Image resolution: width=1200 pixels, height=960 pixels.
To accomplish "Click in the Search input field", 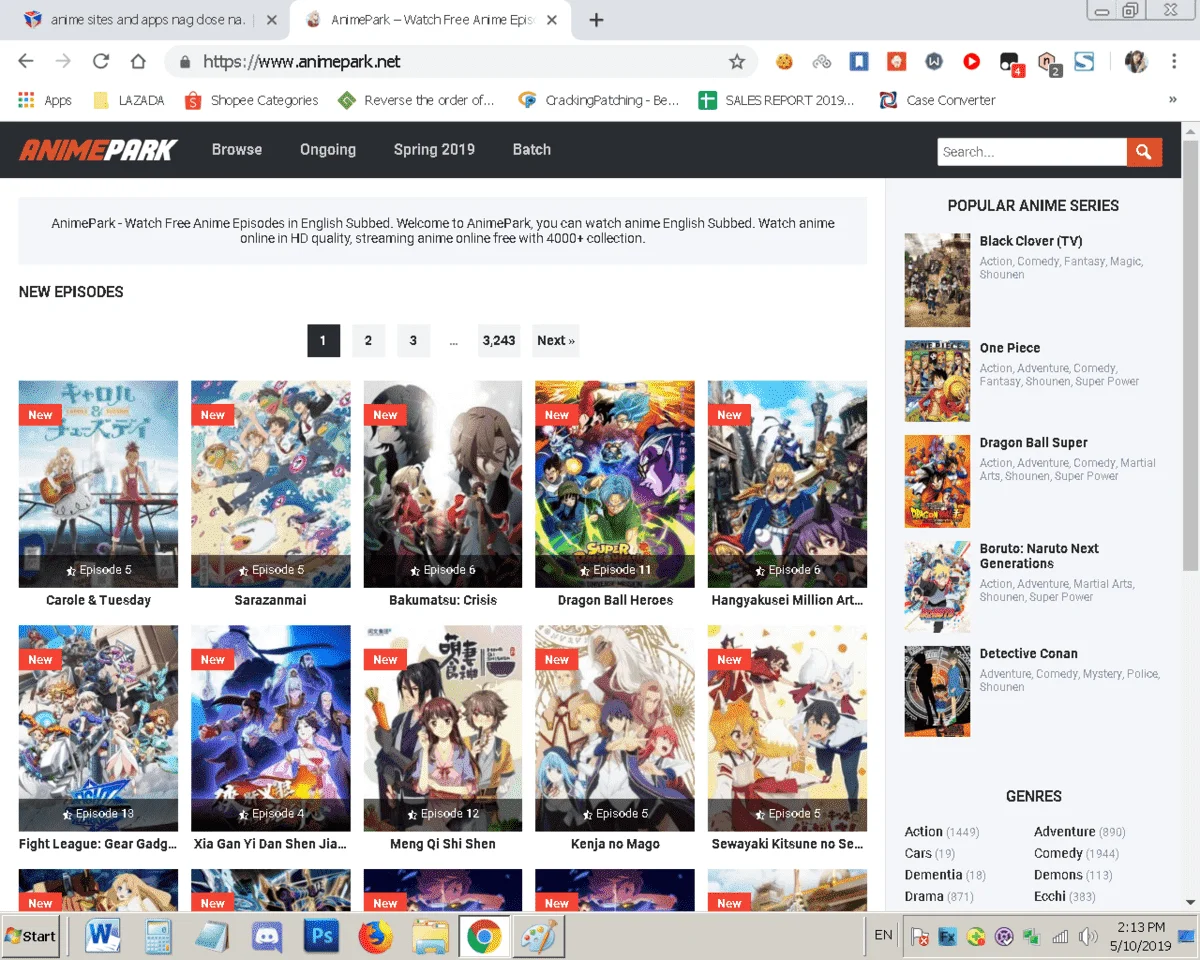I will point(1032,152).
